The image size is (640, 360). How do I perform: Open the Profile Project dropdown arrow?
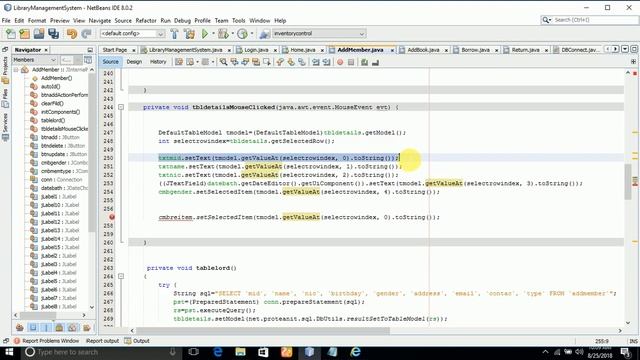pos(251,33)
